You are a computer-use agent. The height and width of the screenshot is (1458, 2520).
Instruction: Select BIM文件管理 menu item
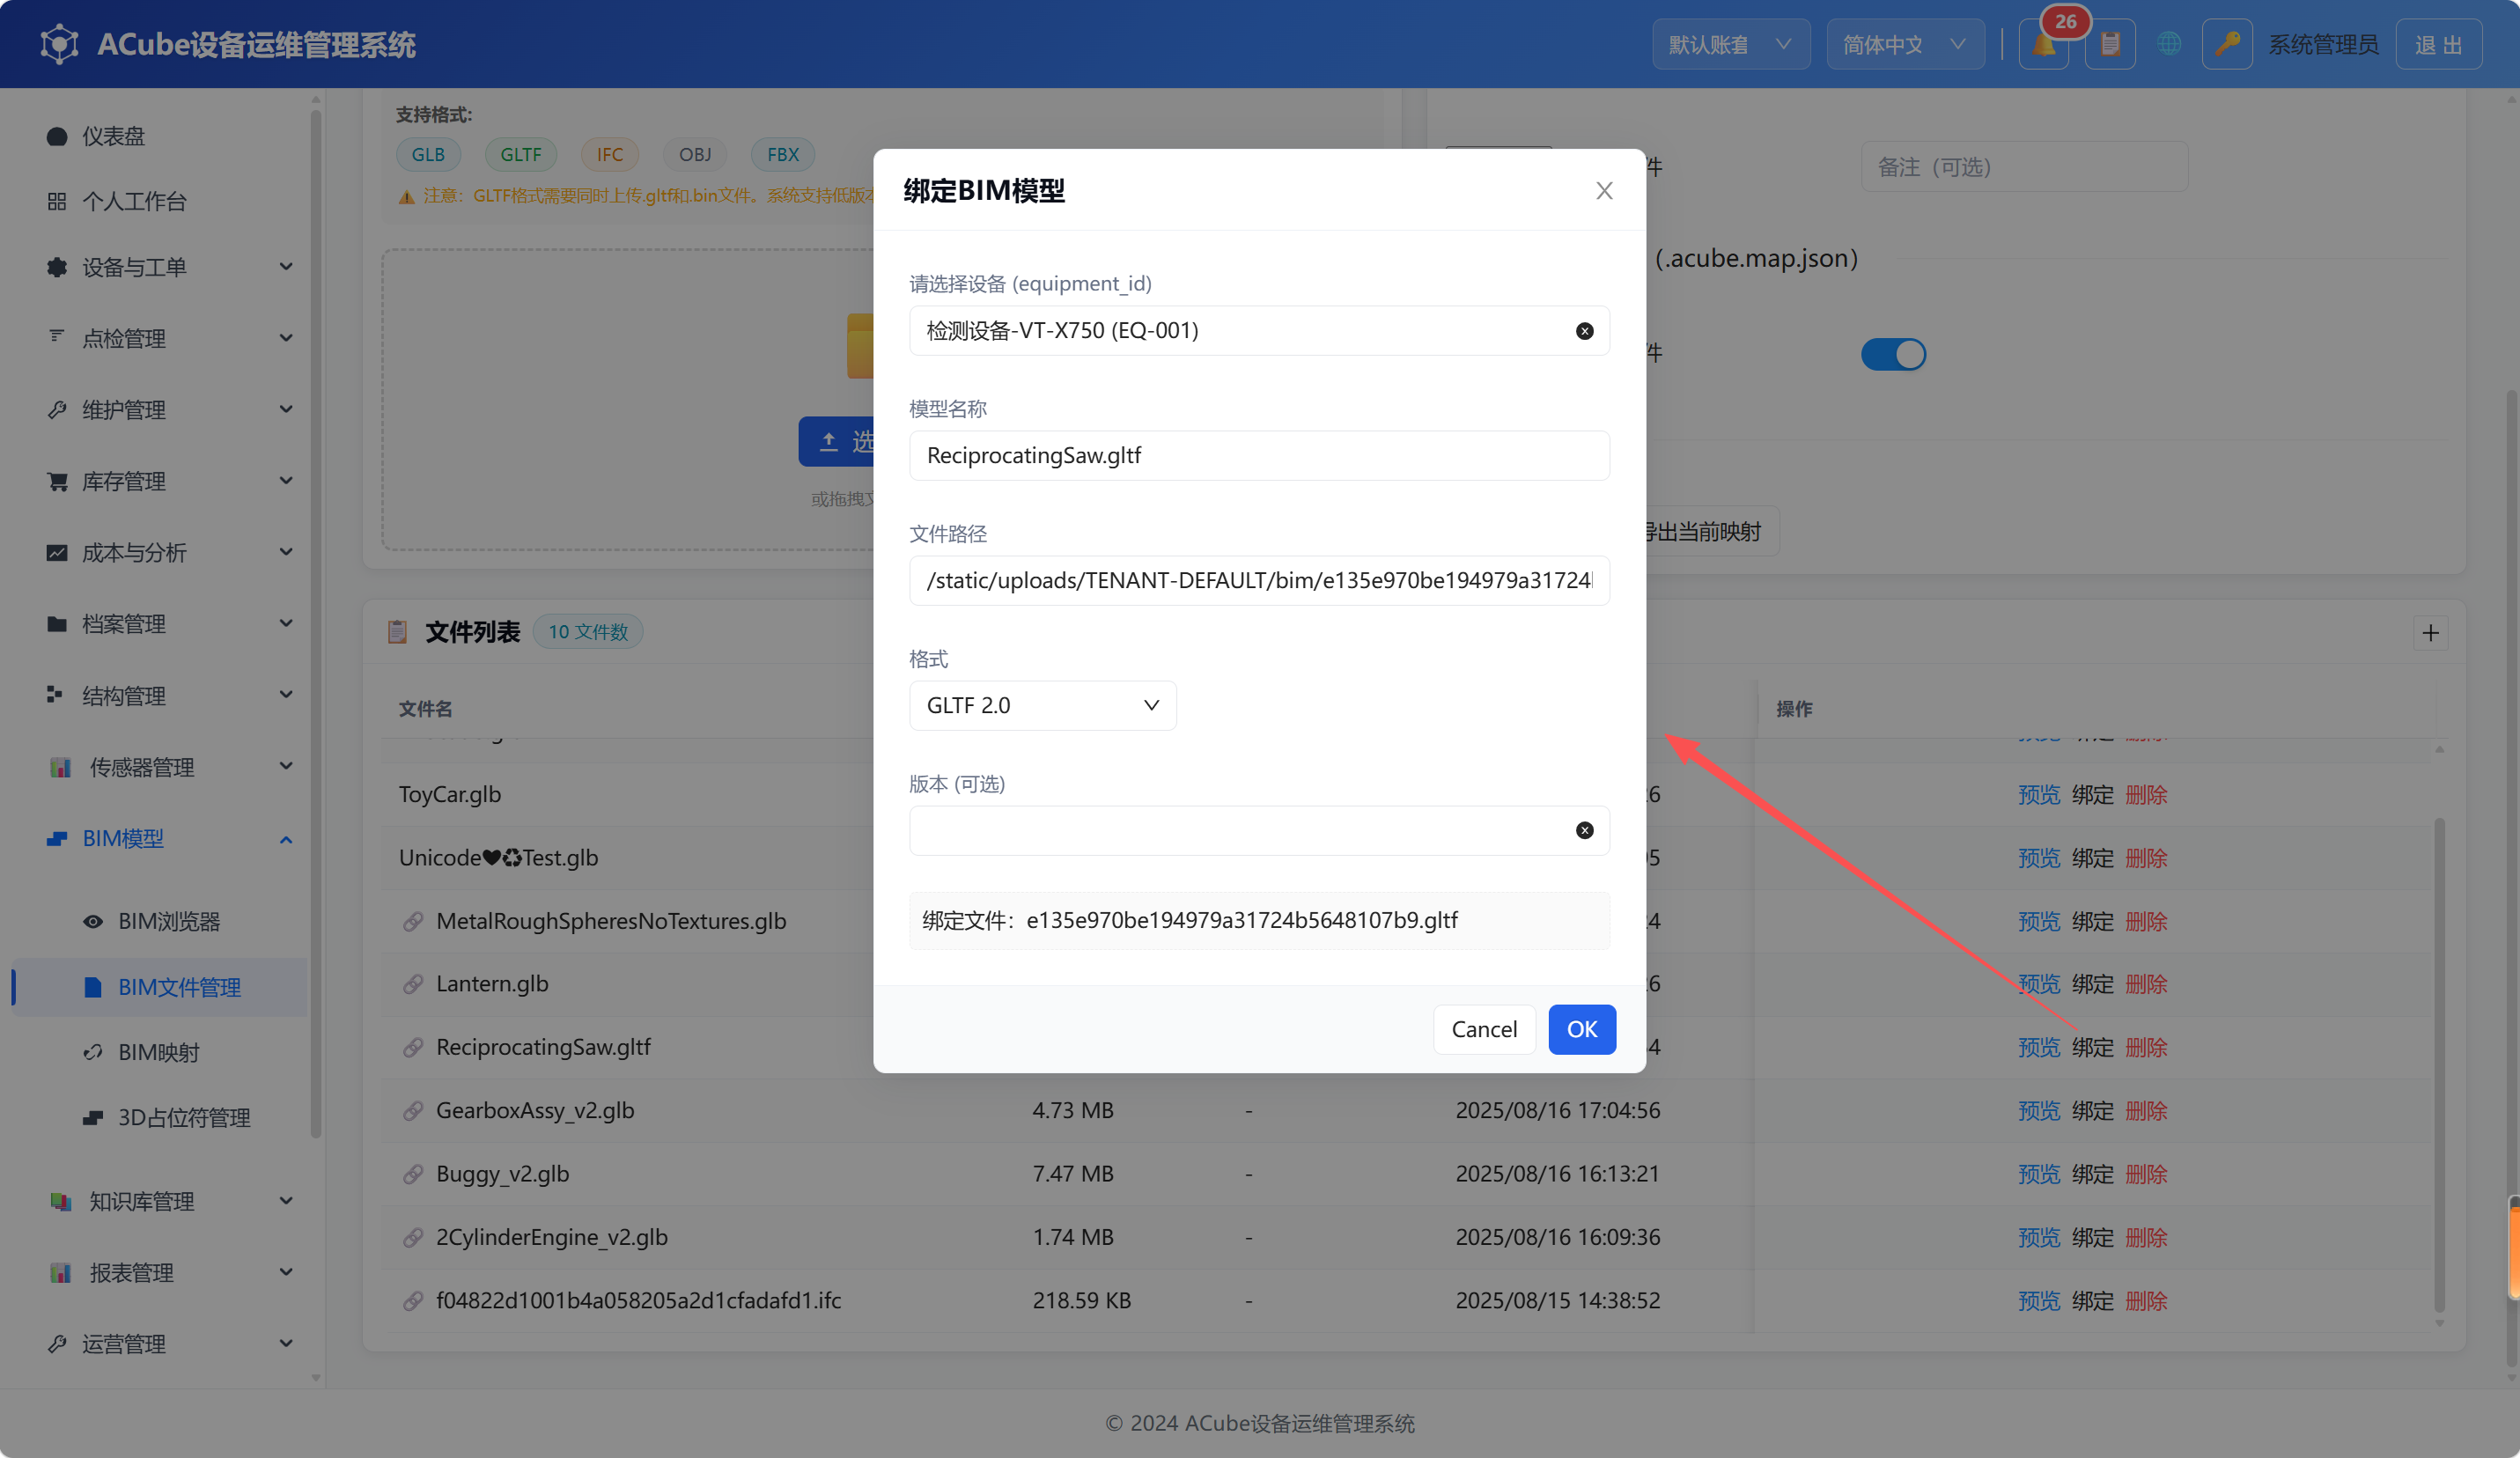160,987
